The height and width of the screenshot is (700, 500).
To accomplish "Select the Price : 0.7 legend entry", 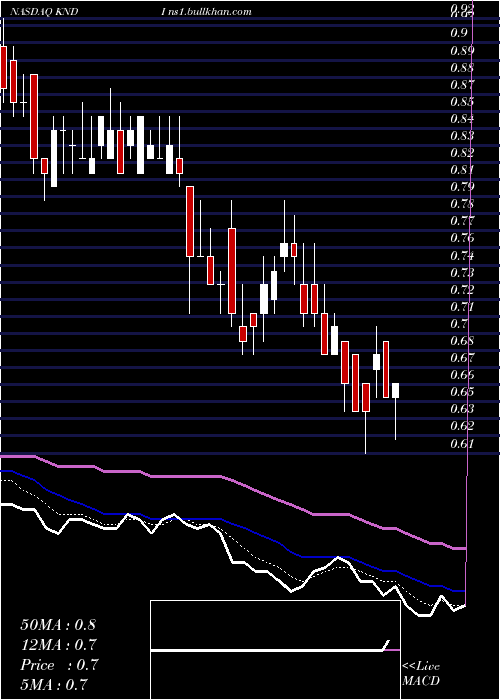I will 59,665.
